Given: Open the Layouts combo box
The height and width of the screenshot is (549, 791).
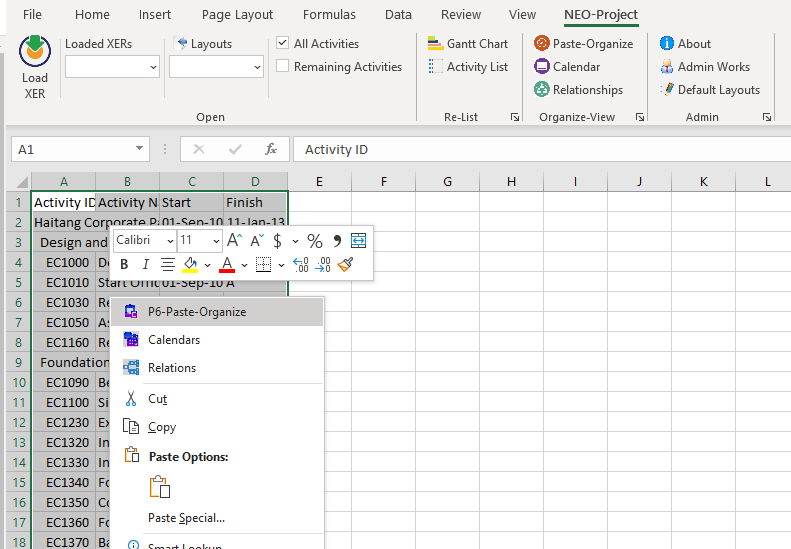Looking at the screenshot, I should [216, 67].
